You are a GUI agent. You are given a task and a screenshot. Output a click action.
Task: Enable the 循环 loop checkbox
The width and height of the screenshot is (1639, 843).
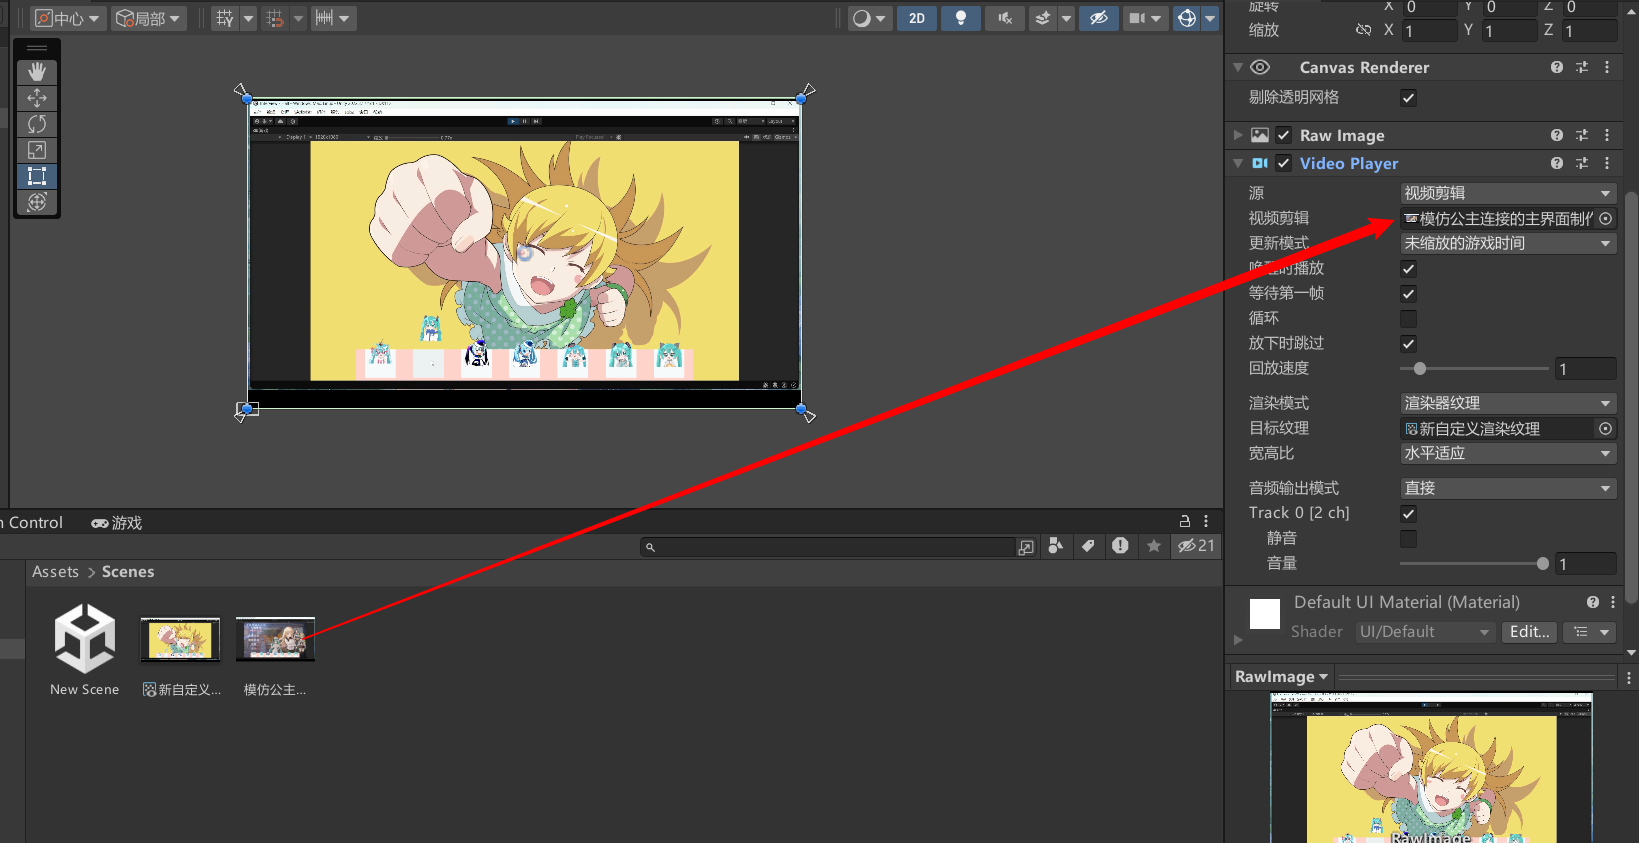1408,319
